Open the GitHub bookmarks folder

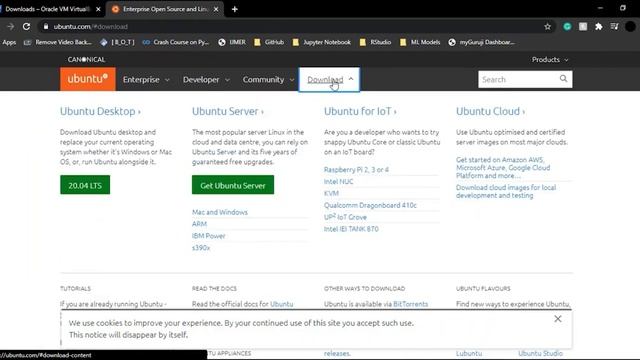(269, 42)
